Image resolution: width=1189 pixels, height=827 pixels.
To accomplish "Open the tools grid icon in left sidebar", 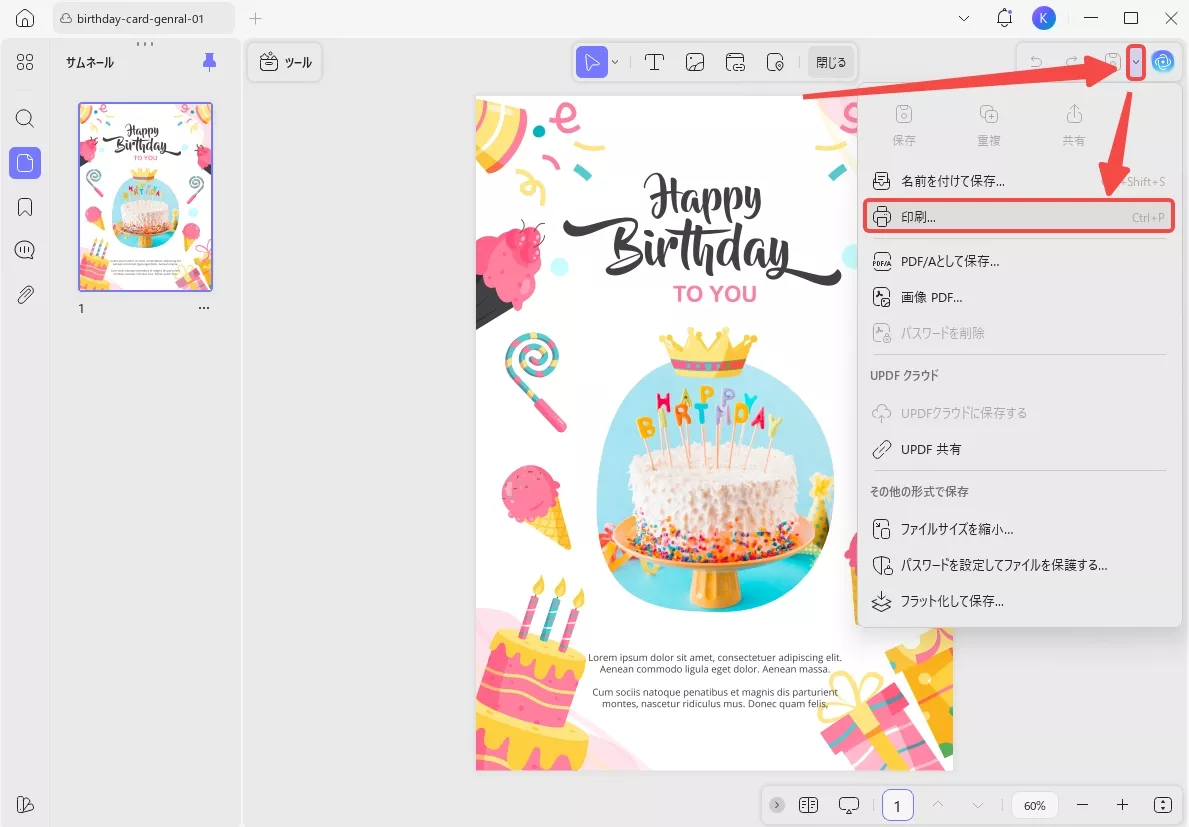I will click(x=25, y=62).
